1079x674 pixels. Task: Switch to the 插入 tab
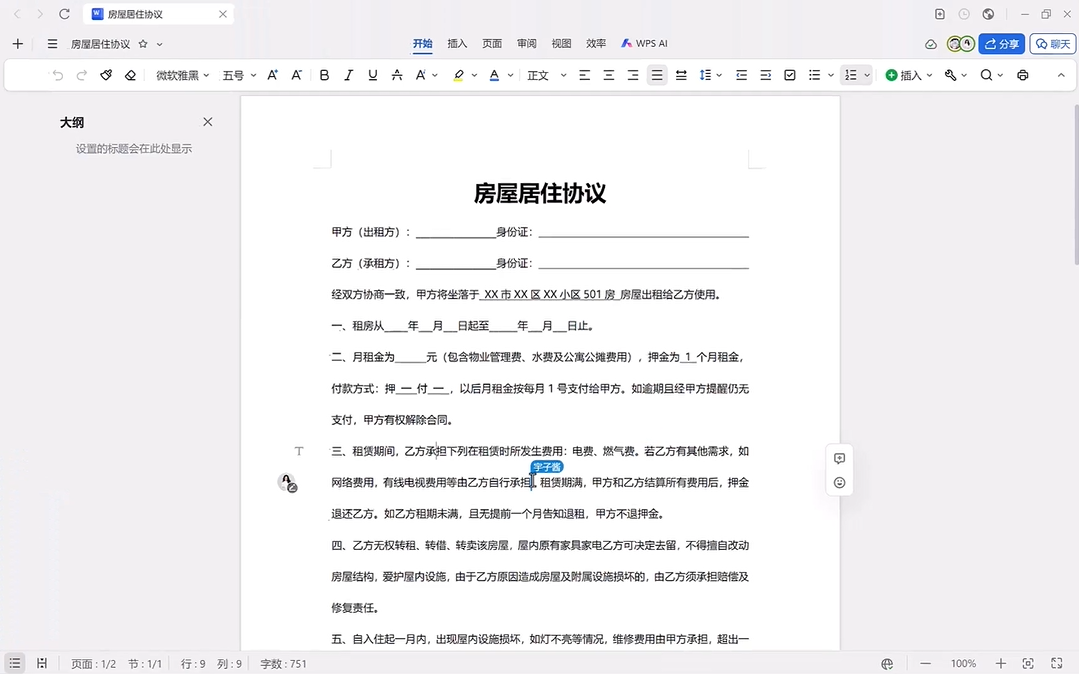457,44
